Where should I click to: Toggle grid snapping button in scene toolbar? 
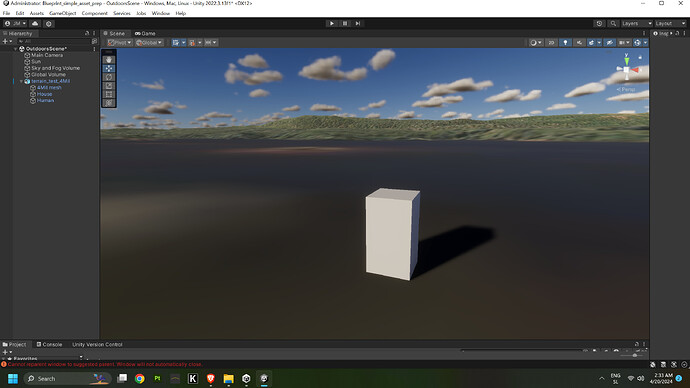192,43
